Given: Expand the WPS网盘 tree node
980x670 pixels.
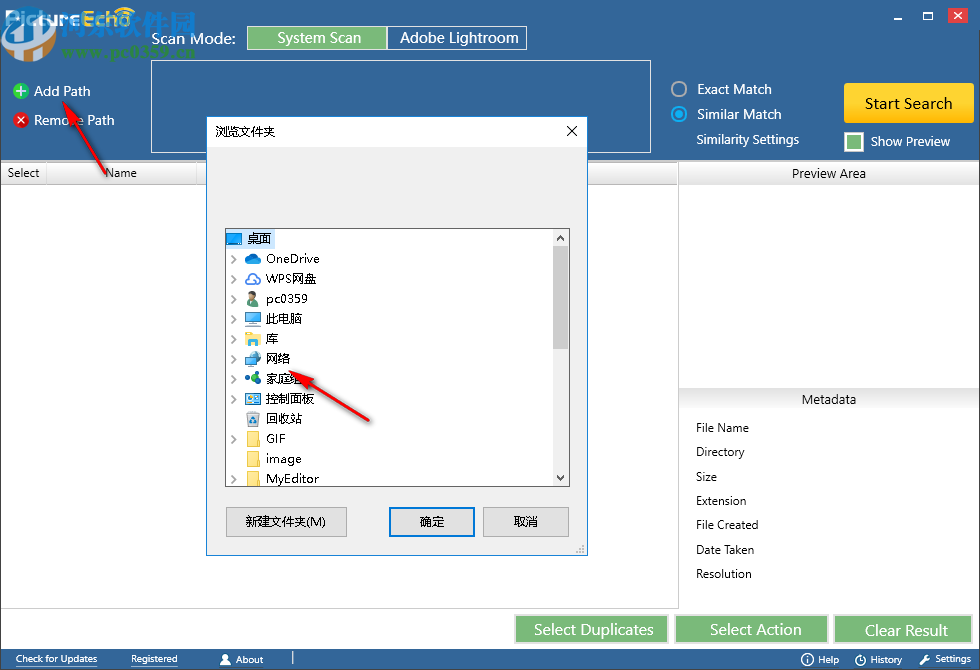Looking at the screenshot, I should tap(234, 279).
